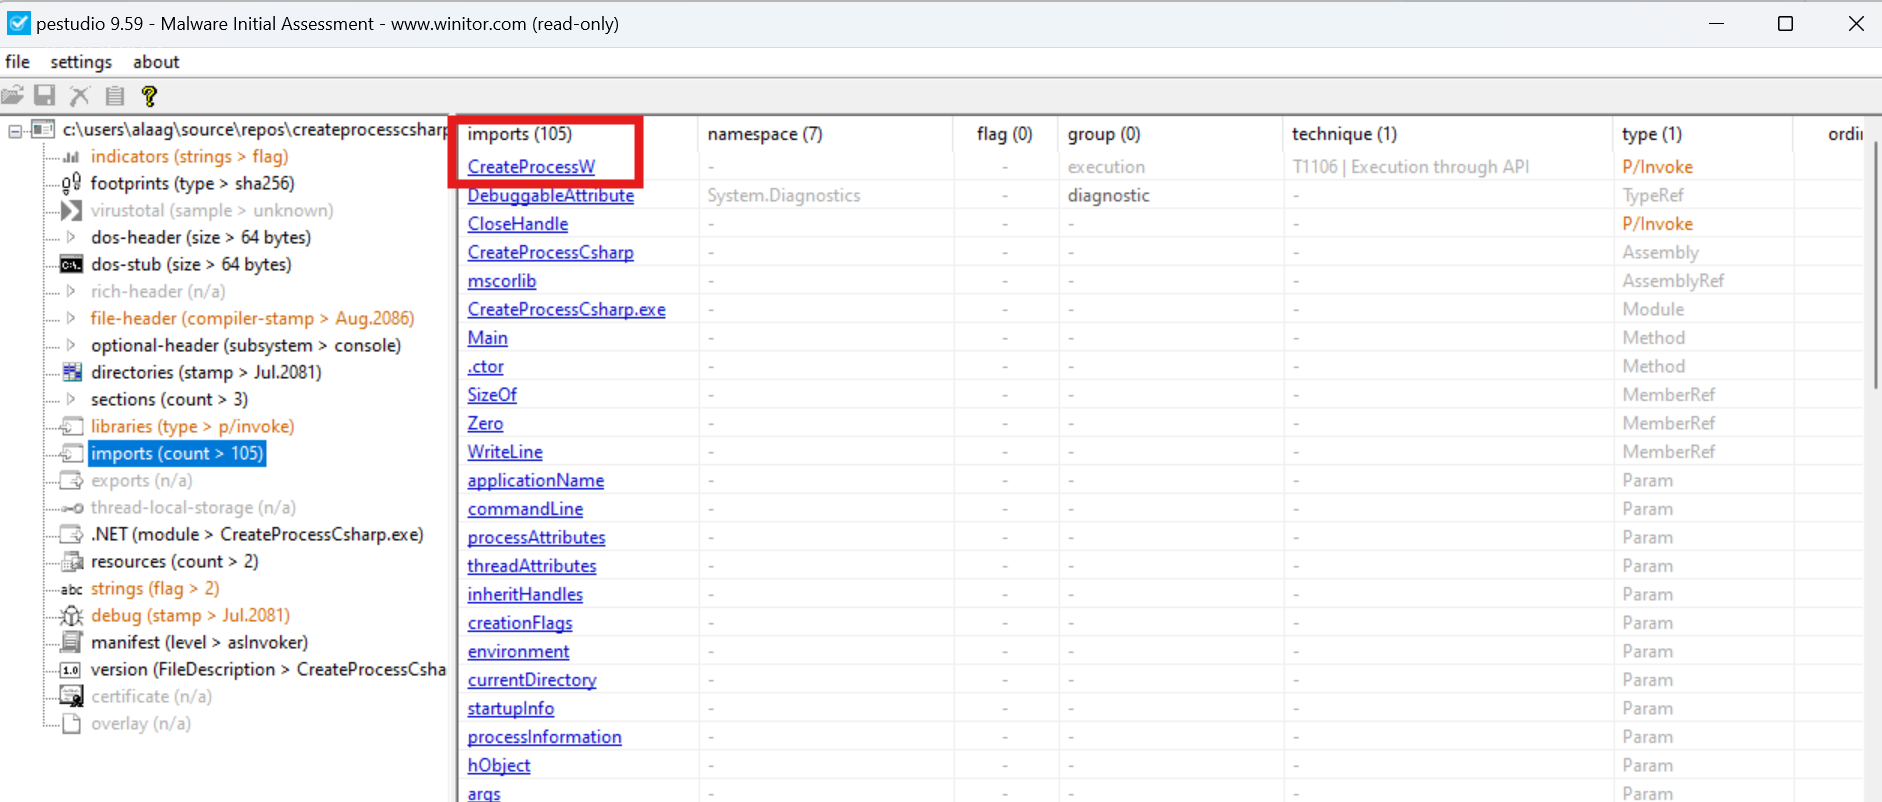The height and width of the screenshot is (802, 1882).
Task: Expand the sections tree node
Action: click(x=71, y=400)
